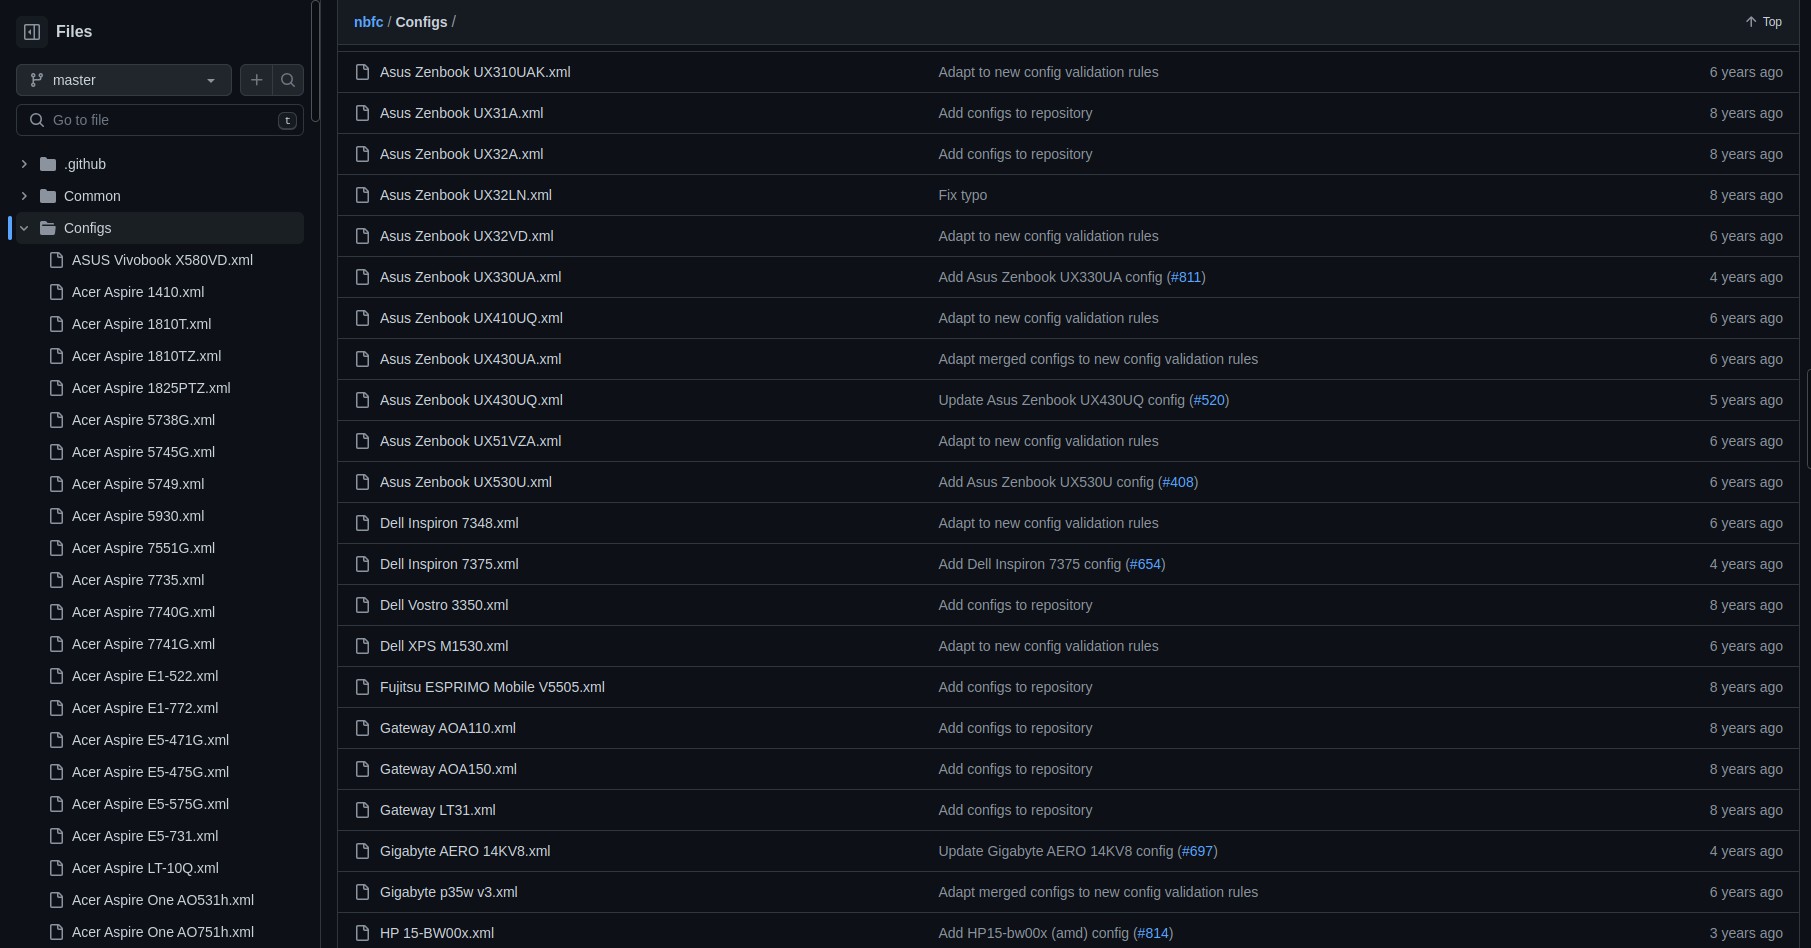The image size is (1811, 948).
Task: Click the search files magnifier button
Action: click(x=288, y=80)
